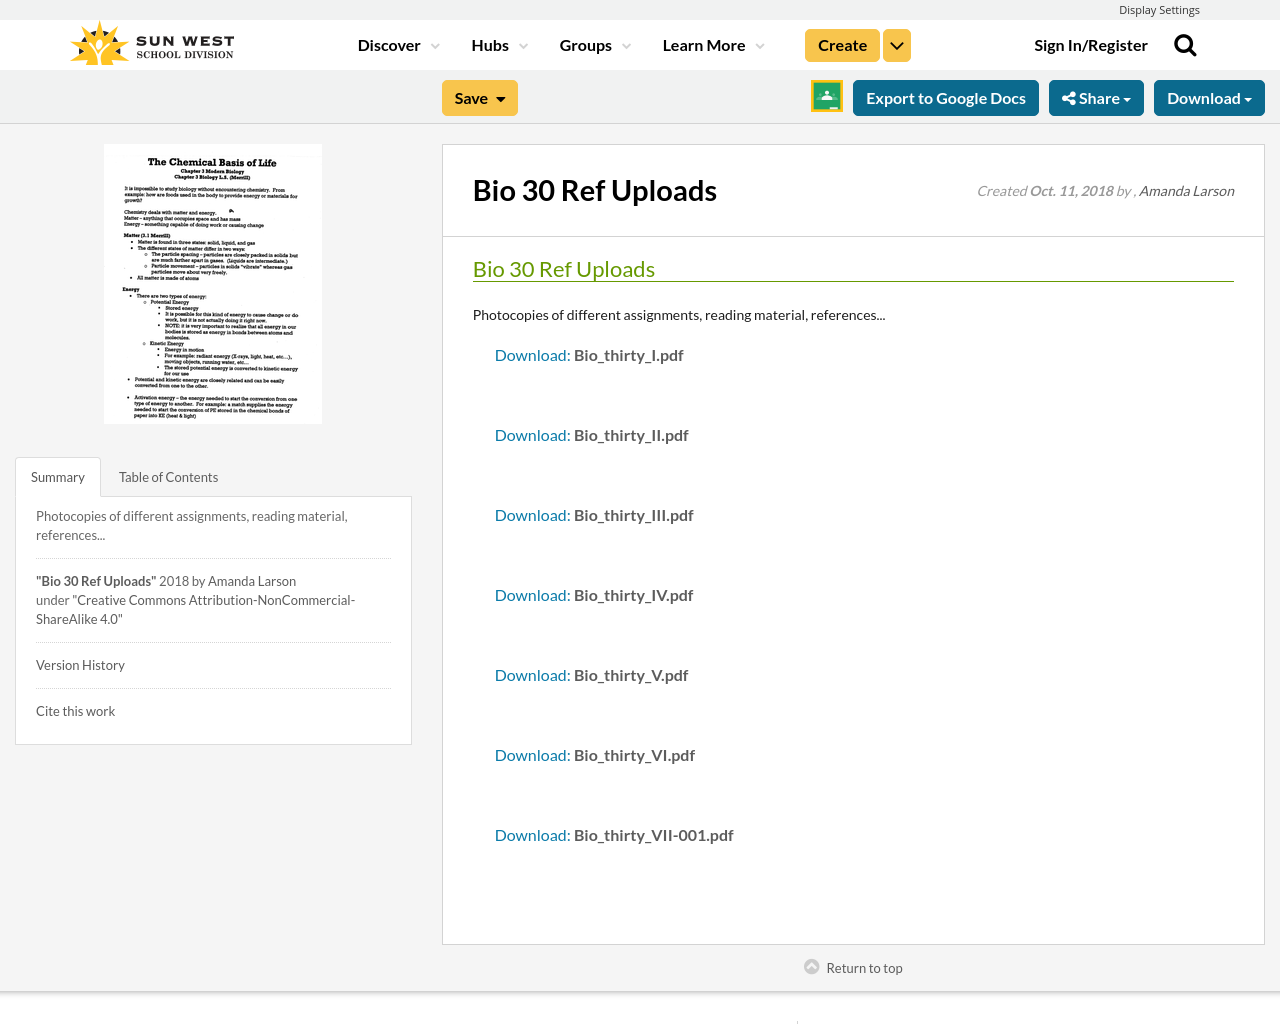Expand the Download dropdown
1280x1024 pixels.
pos(1209,97)
